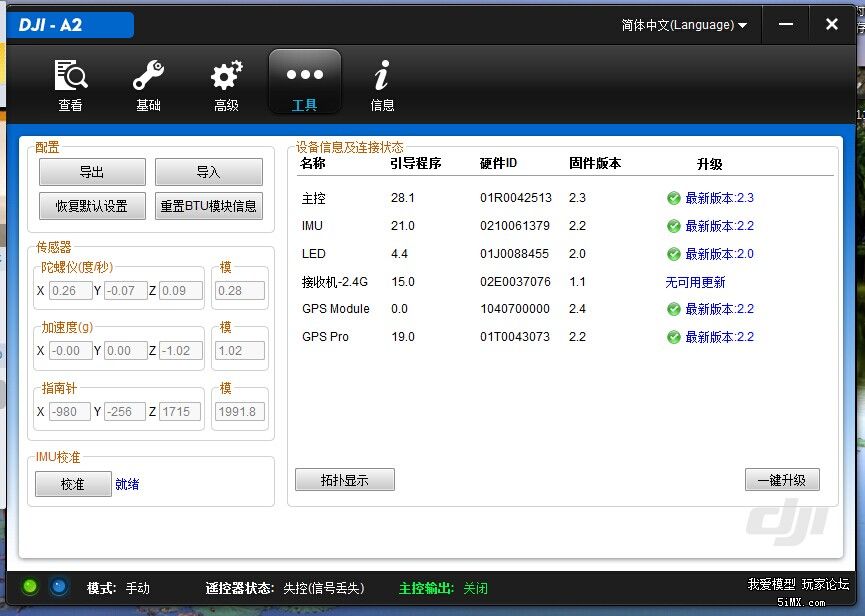Click 恢复默认设置 restore defaults button
865x616 pixels.
point(92,206)
